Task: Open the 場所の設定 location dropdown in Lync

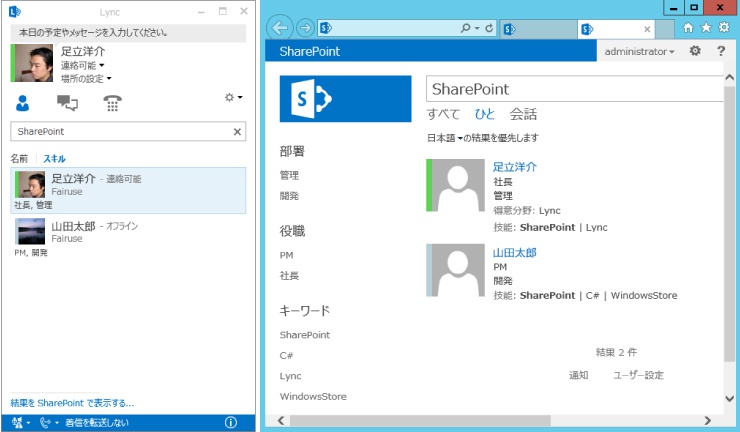Action: tap(86, 78)
